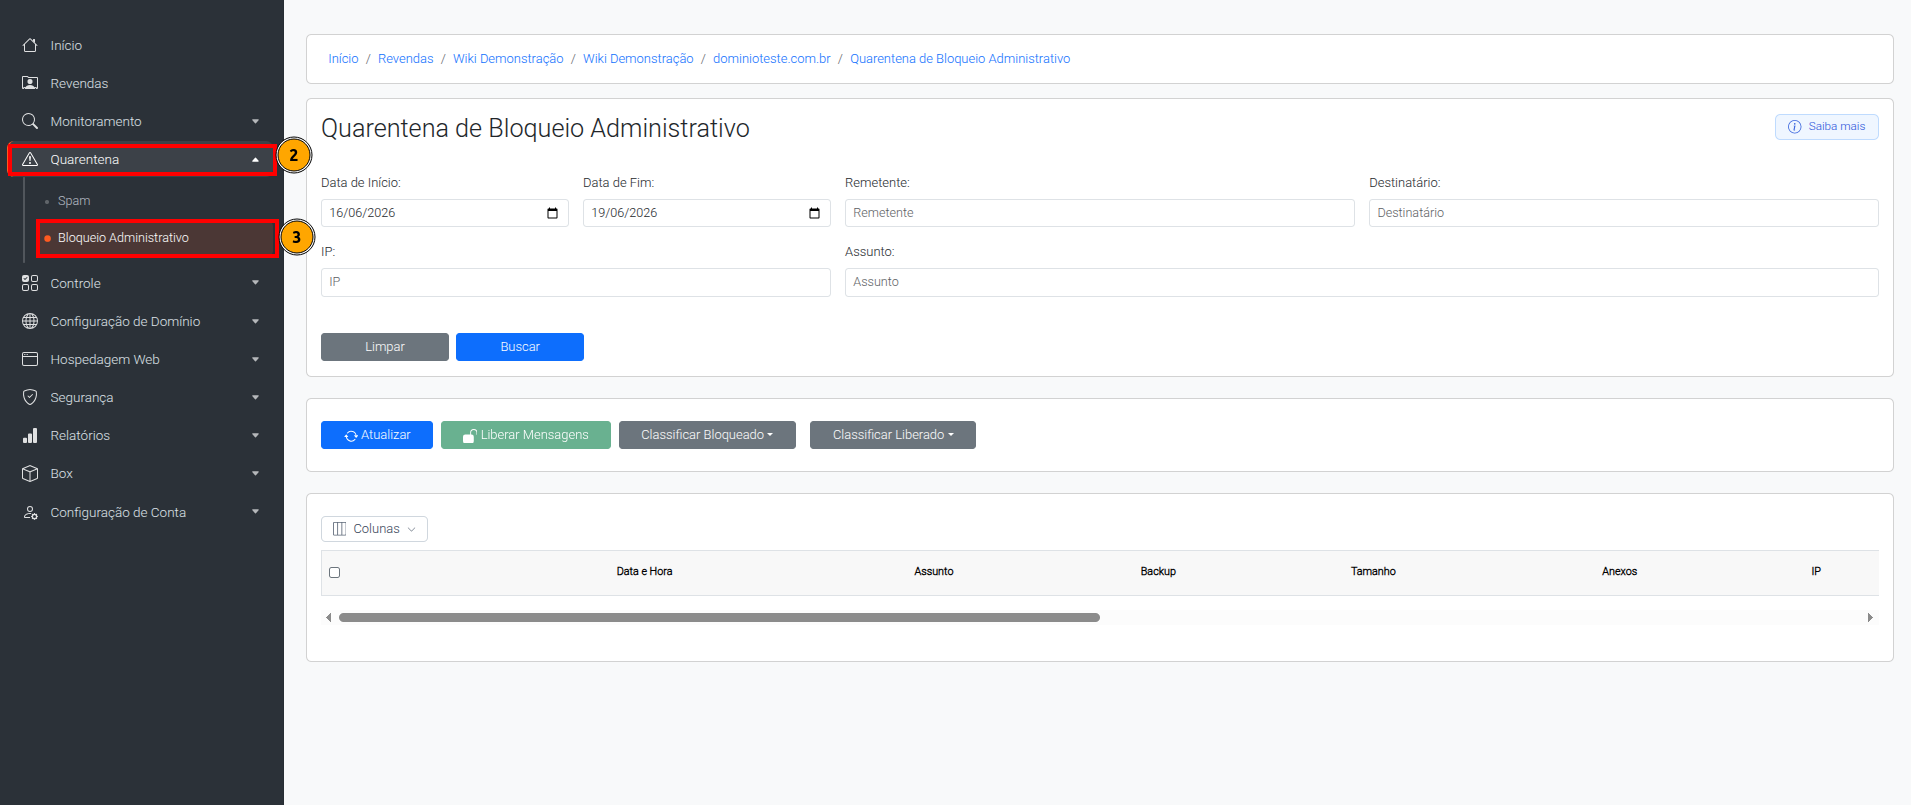Click the refresh icon on Atualizar
The image size is (1911, 805).
pos(351,436)
